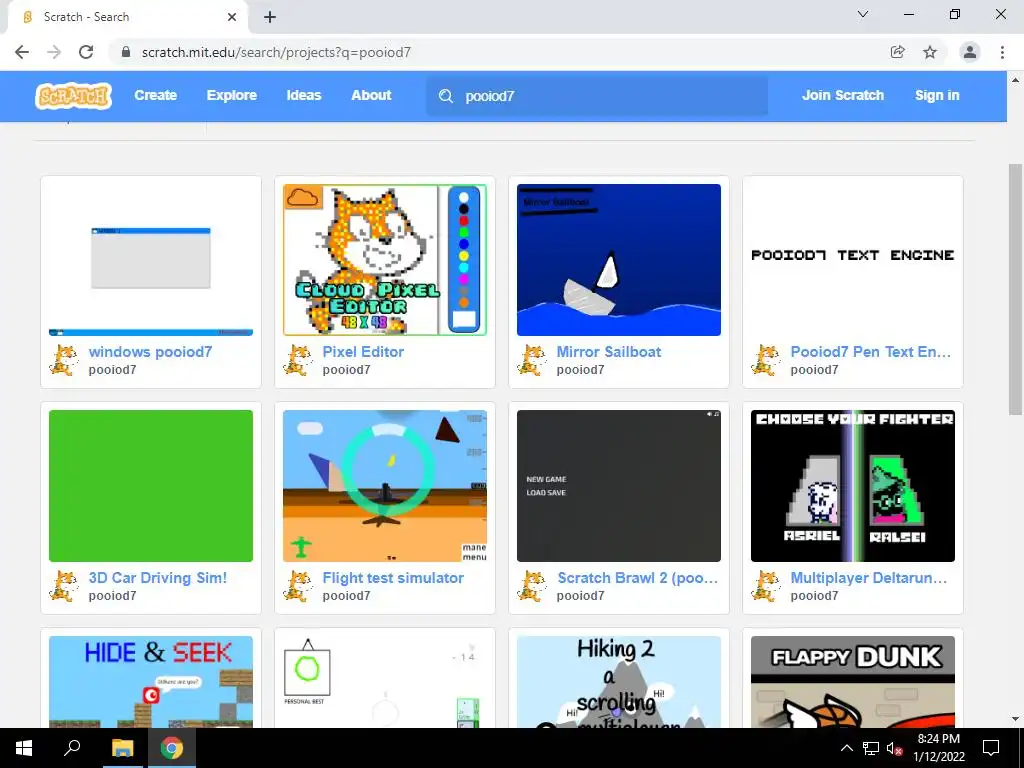Open the 3D Car Driving Sim! title link
1024x768 pixels.
coord(157,578)
